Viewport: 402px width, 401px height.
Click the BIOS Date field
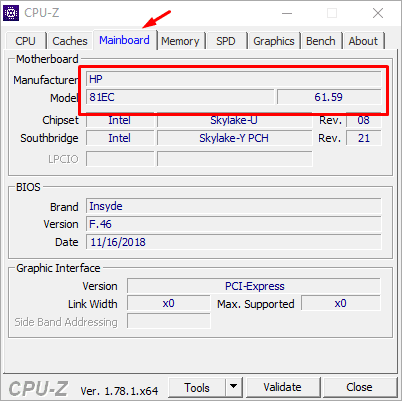(233, 242)
